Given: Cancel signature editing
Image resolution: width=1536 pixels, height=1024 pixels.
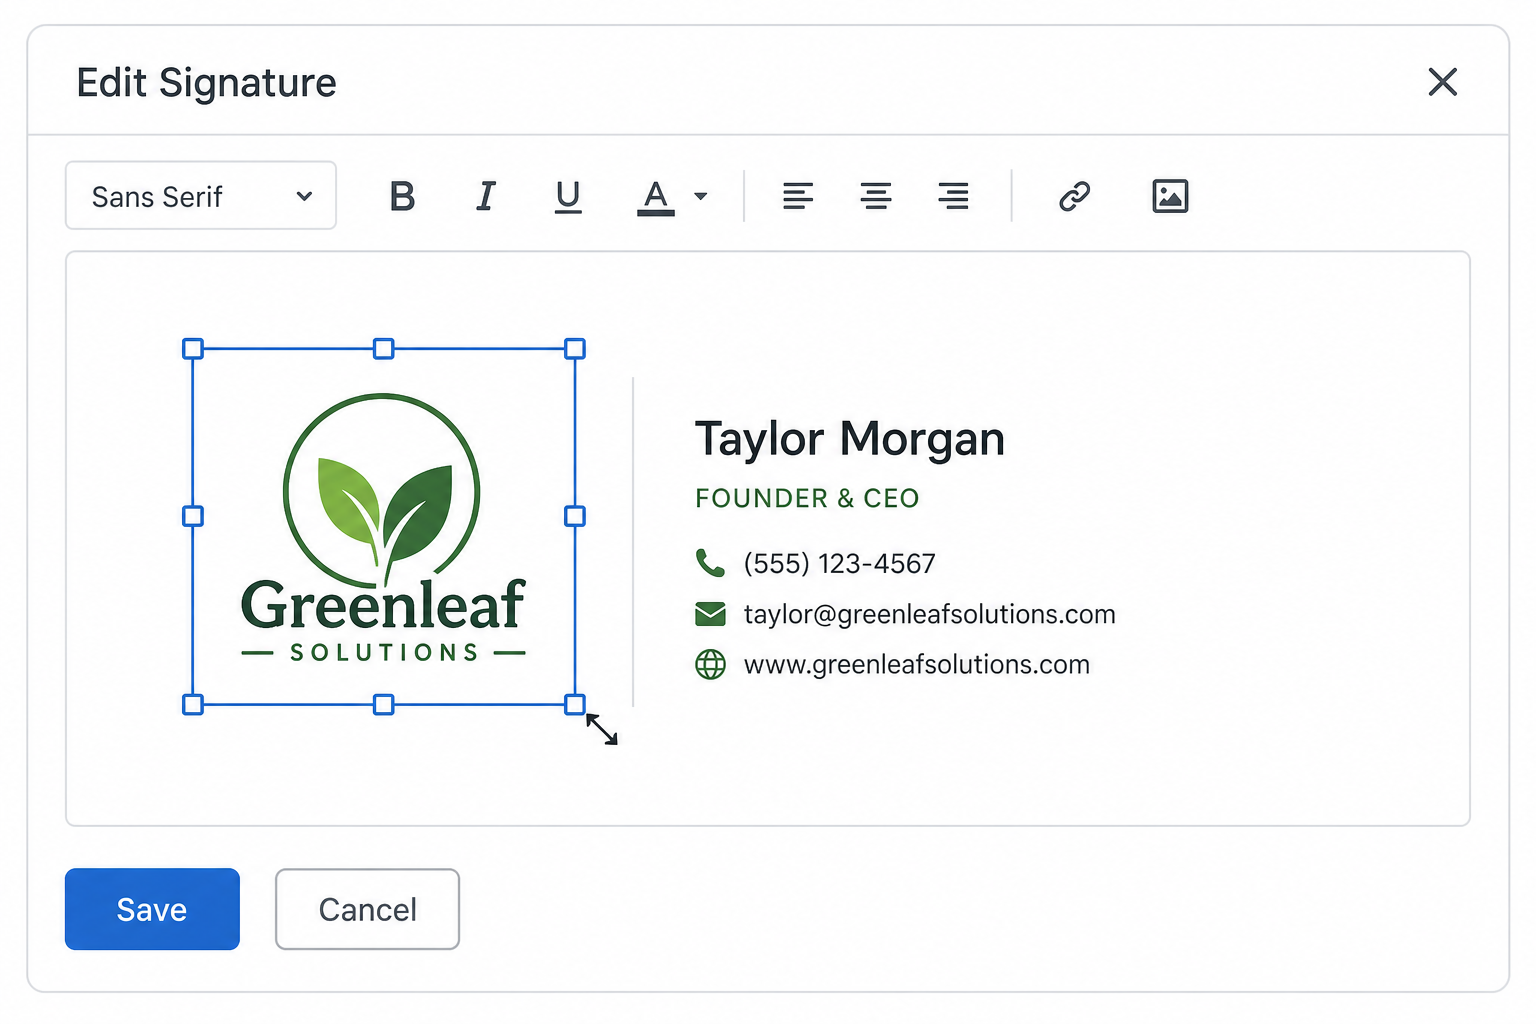Looking at the screenshot, I should point(367,909).
